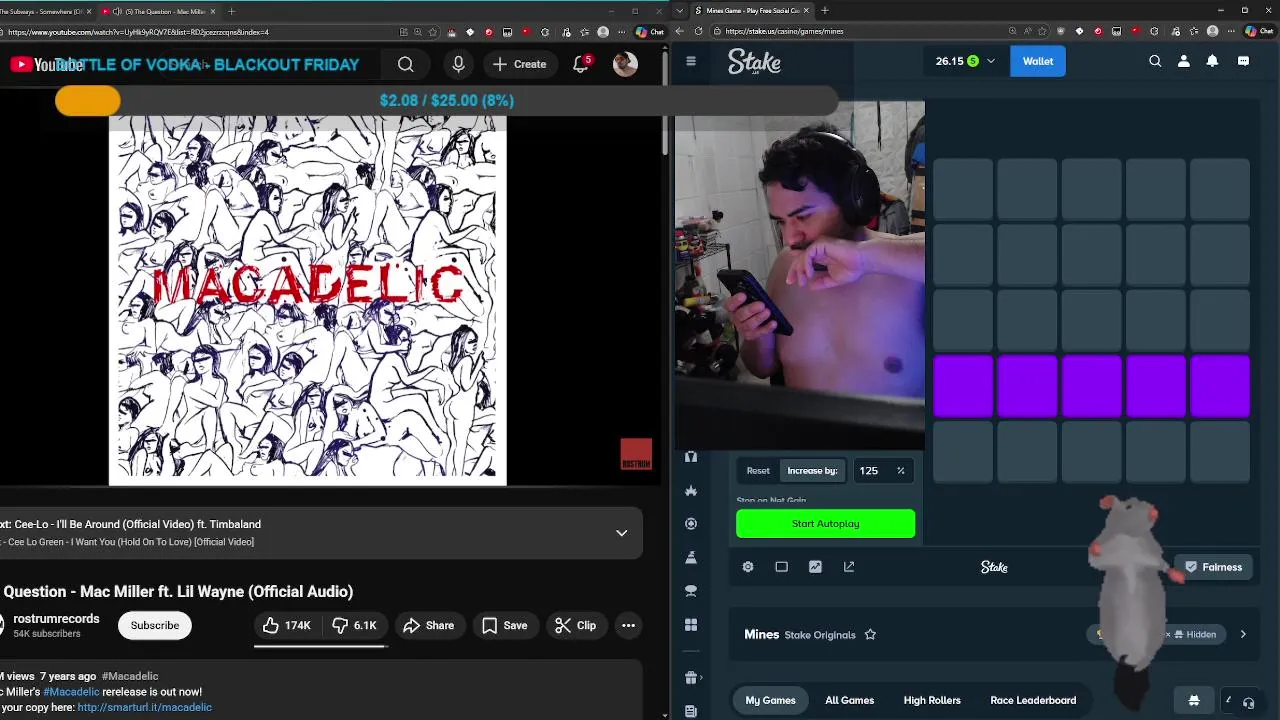Open Stake sidebar crown icon
Viewport: 1280px width, 720px height.
pyautogui.click(x=691, y=491)
